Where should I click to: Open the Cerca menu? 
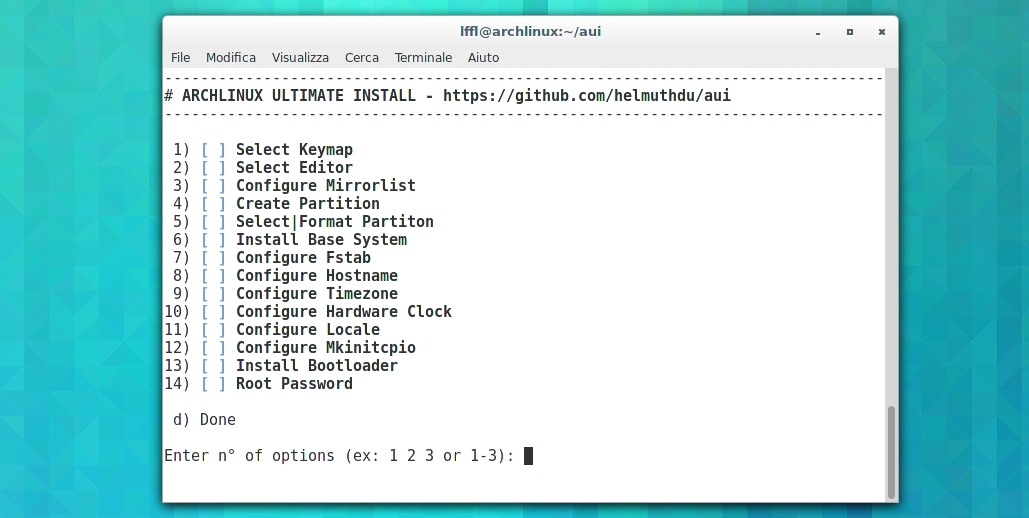pos(362,58)
